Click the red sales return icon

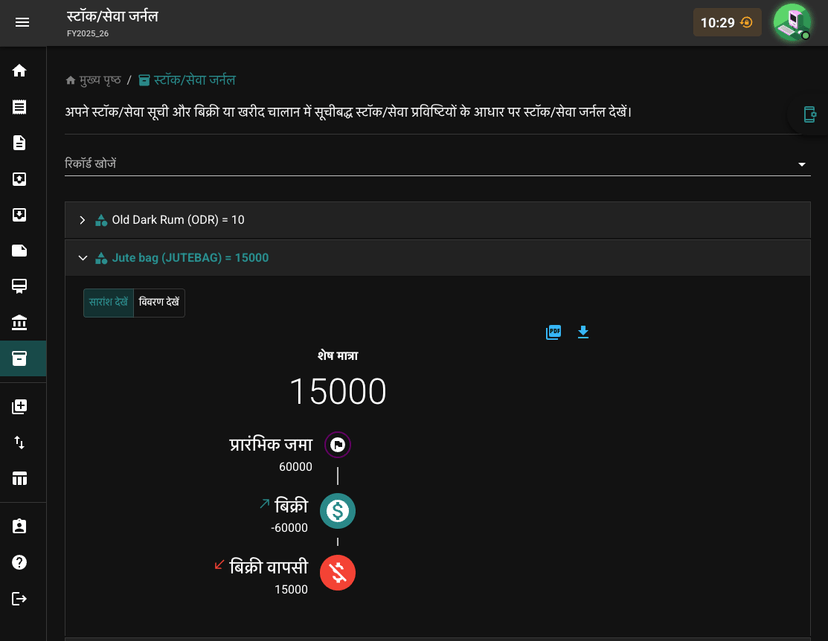point(337,572)
